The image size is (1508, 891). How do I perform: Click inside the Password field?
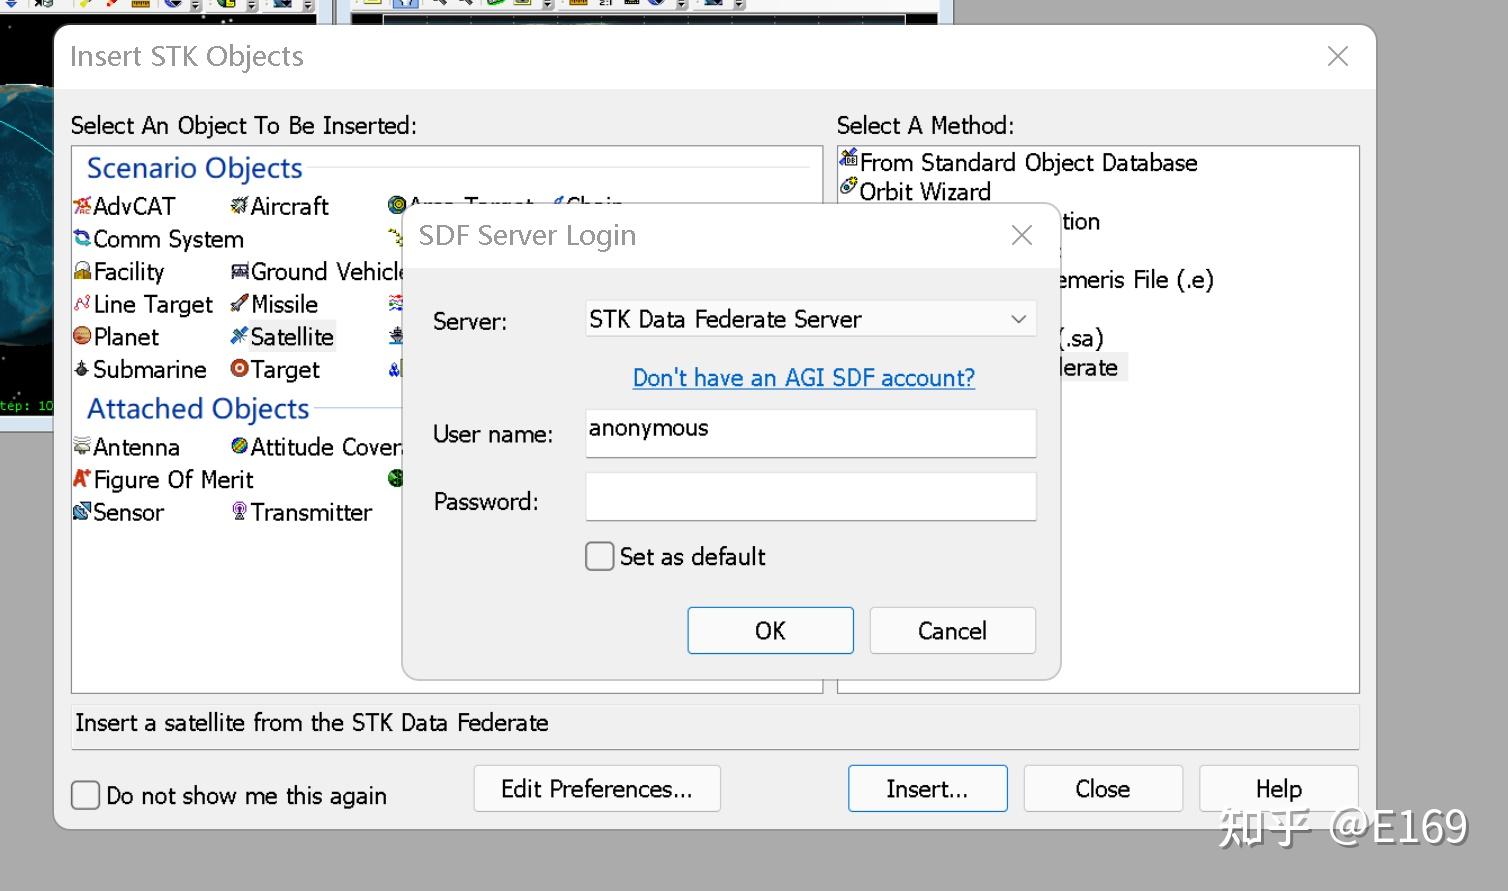pos(810,497)
